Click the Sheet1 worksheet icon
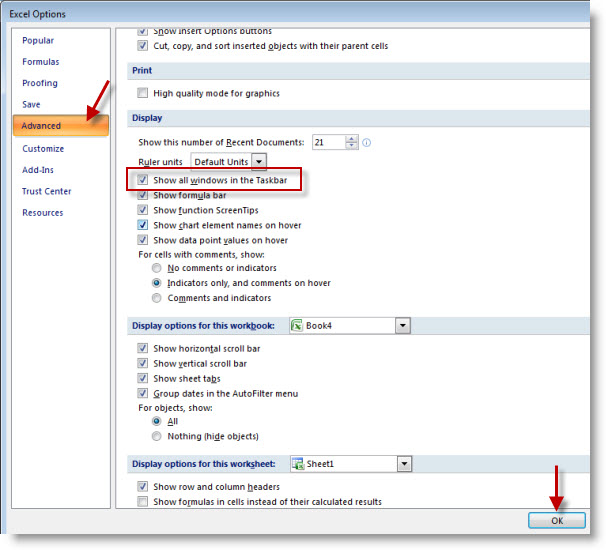The image size is (606, 550). coord(298,463)
